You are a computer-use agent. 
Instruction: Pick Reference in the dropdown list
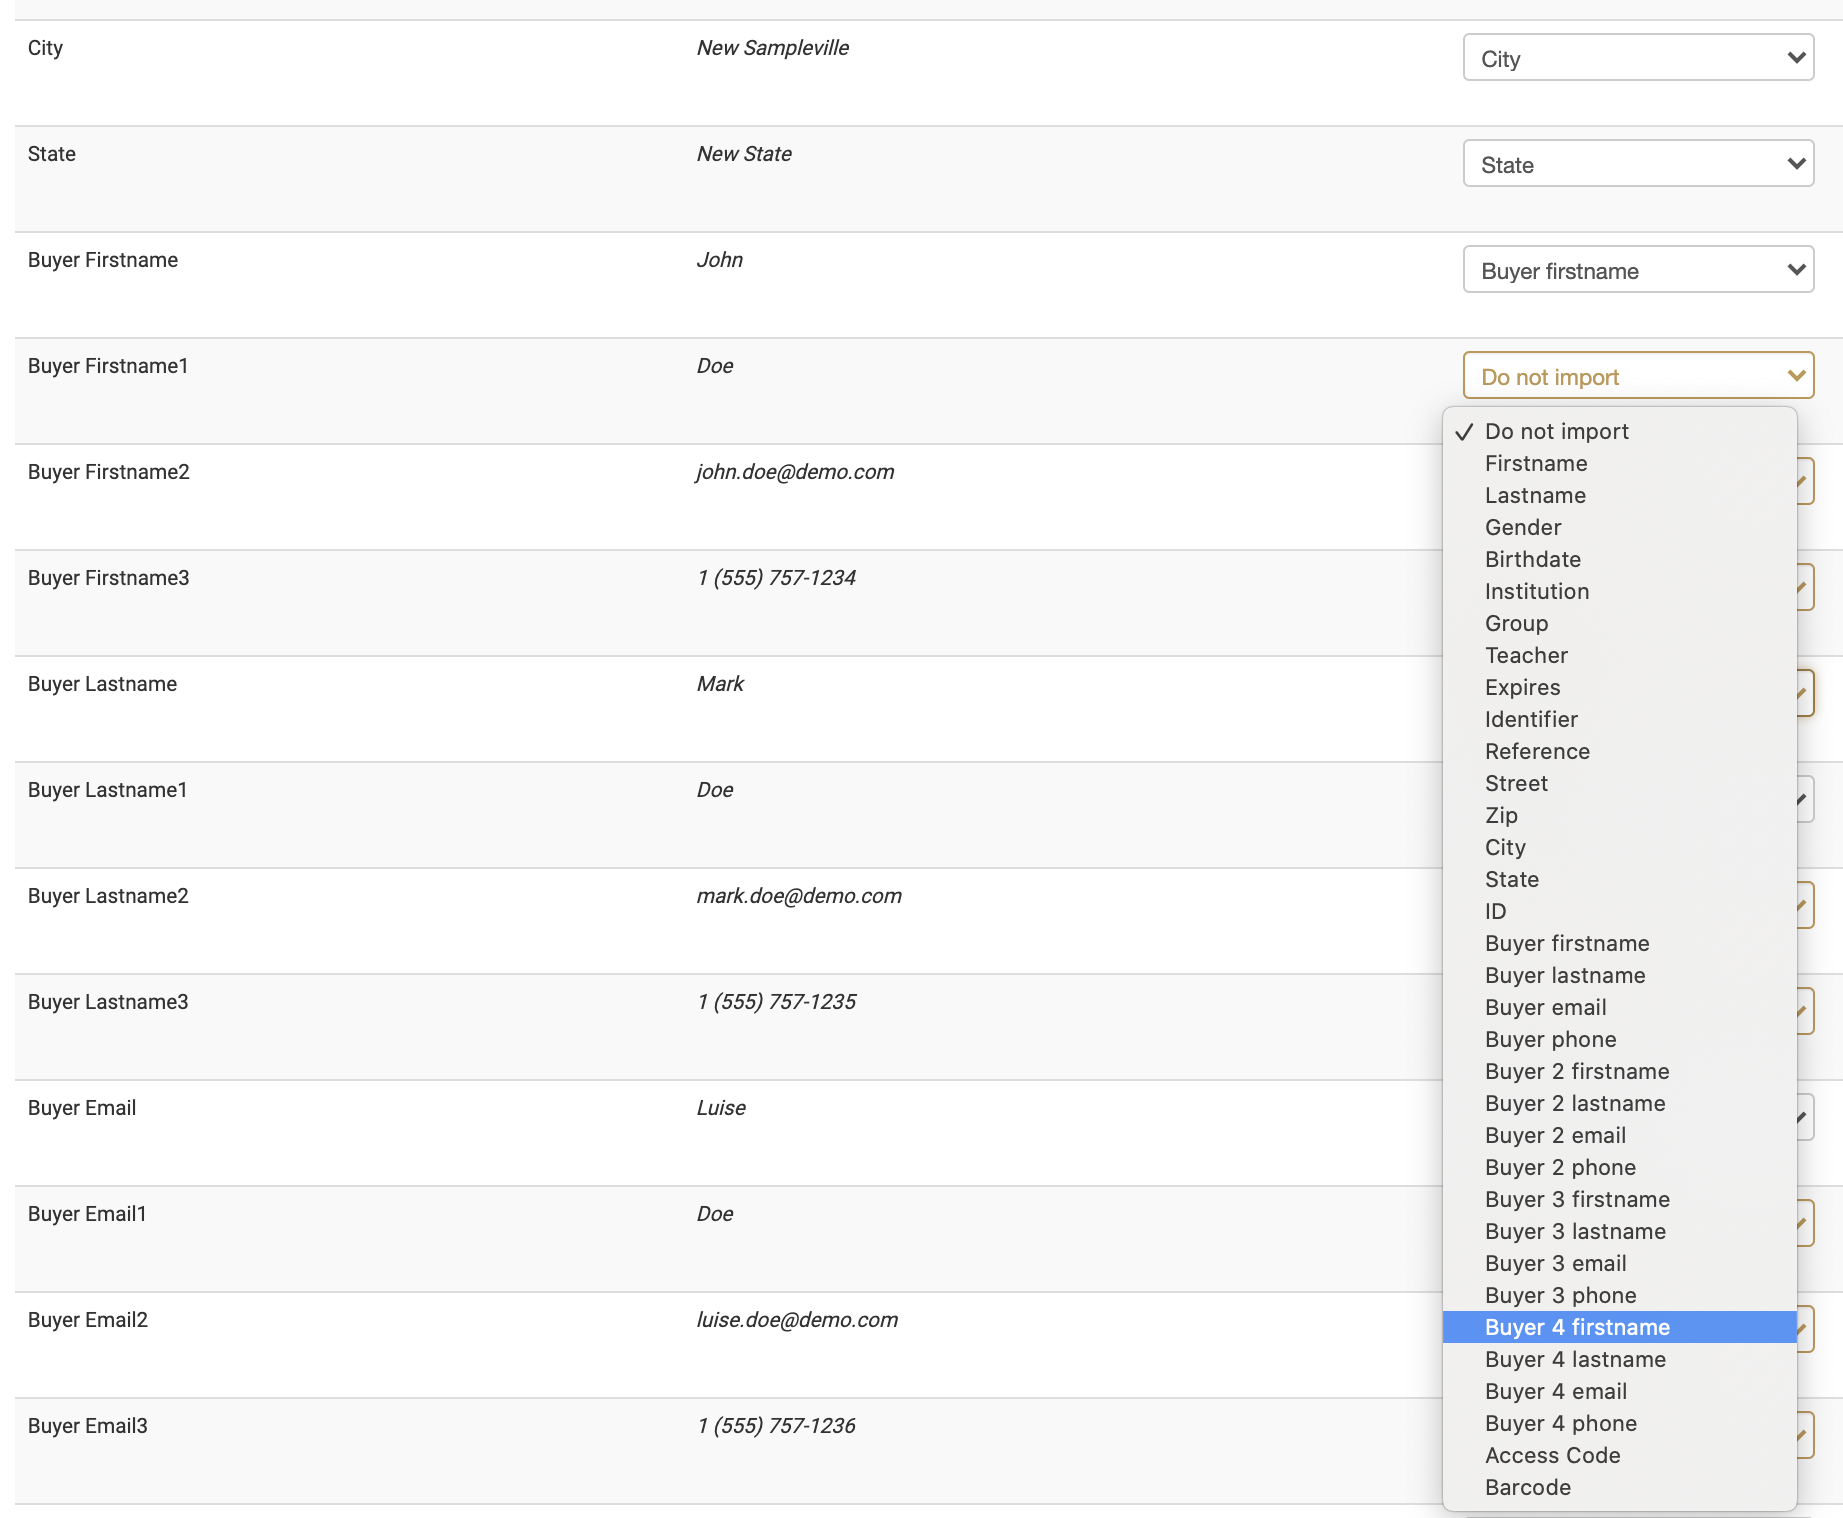1620,751
